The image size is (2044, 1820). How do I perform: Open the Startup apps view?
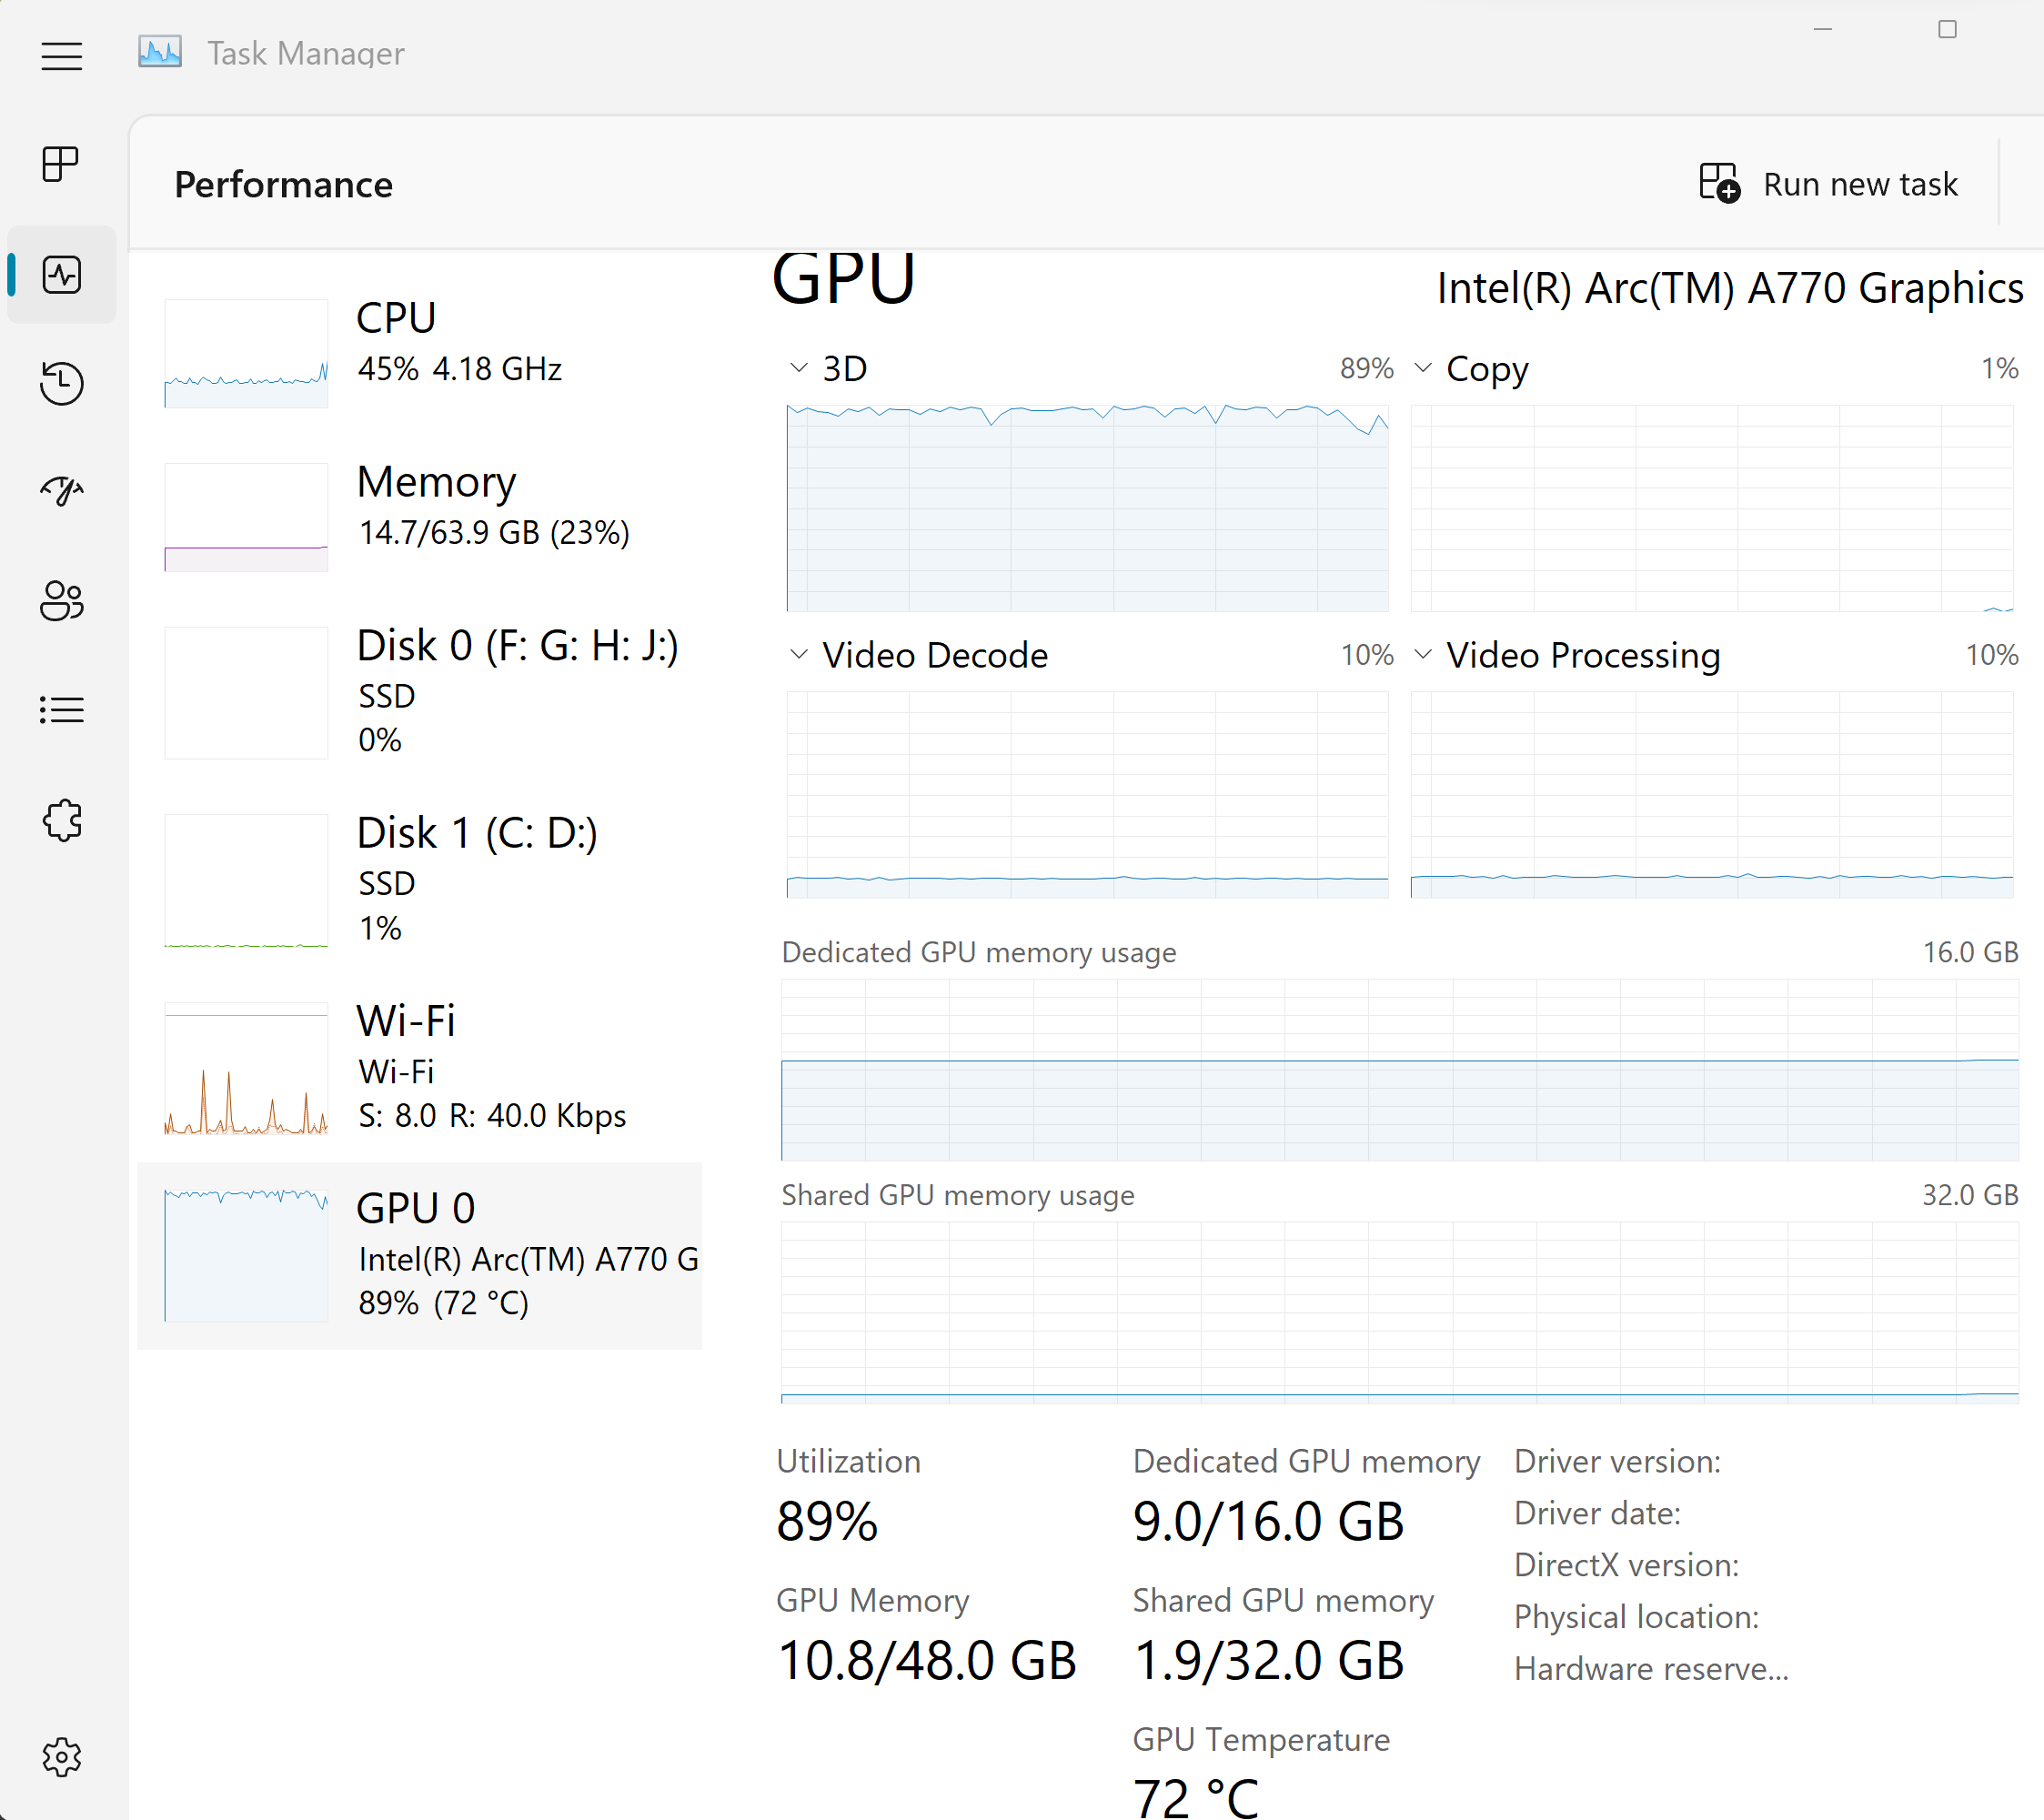pos(61,492)
